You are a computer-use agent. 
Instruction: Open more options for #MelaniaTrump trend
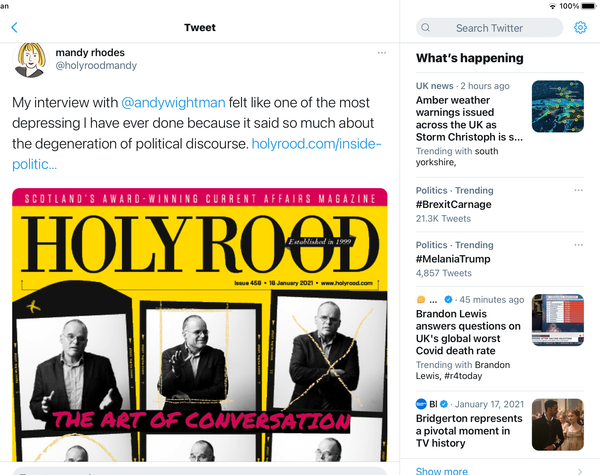pos(579,245)
